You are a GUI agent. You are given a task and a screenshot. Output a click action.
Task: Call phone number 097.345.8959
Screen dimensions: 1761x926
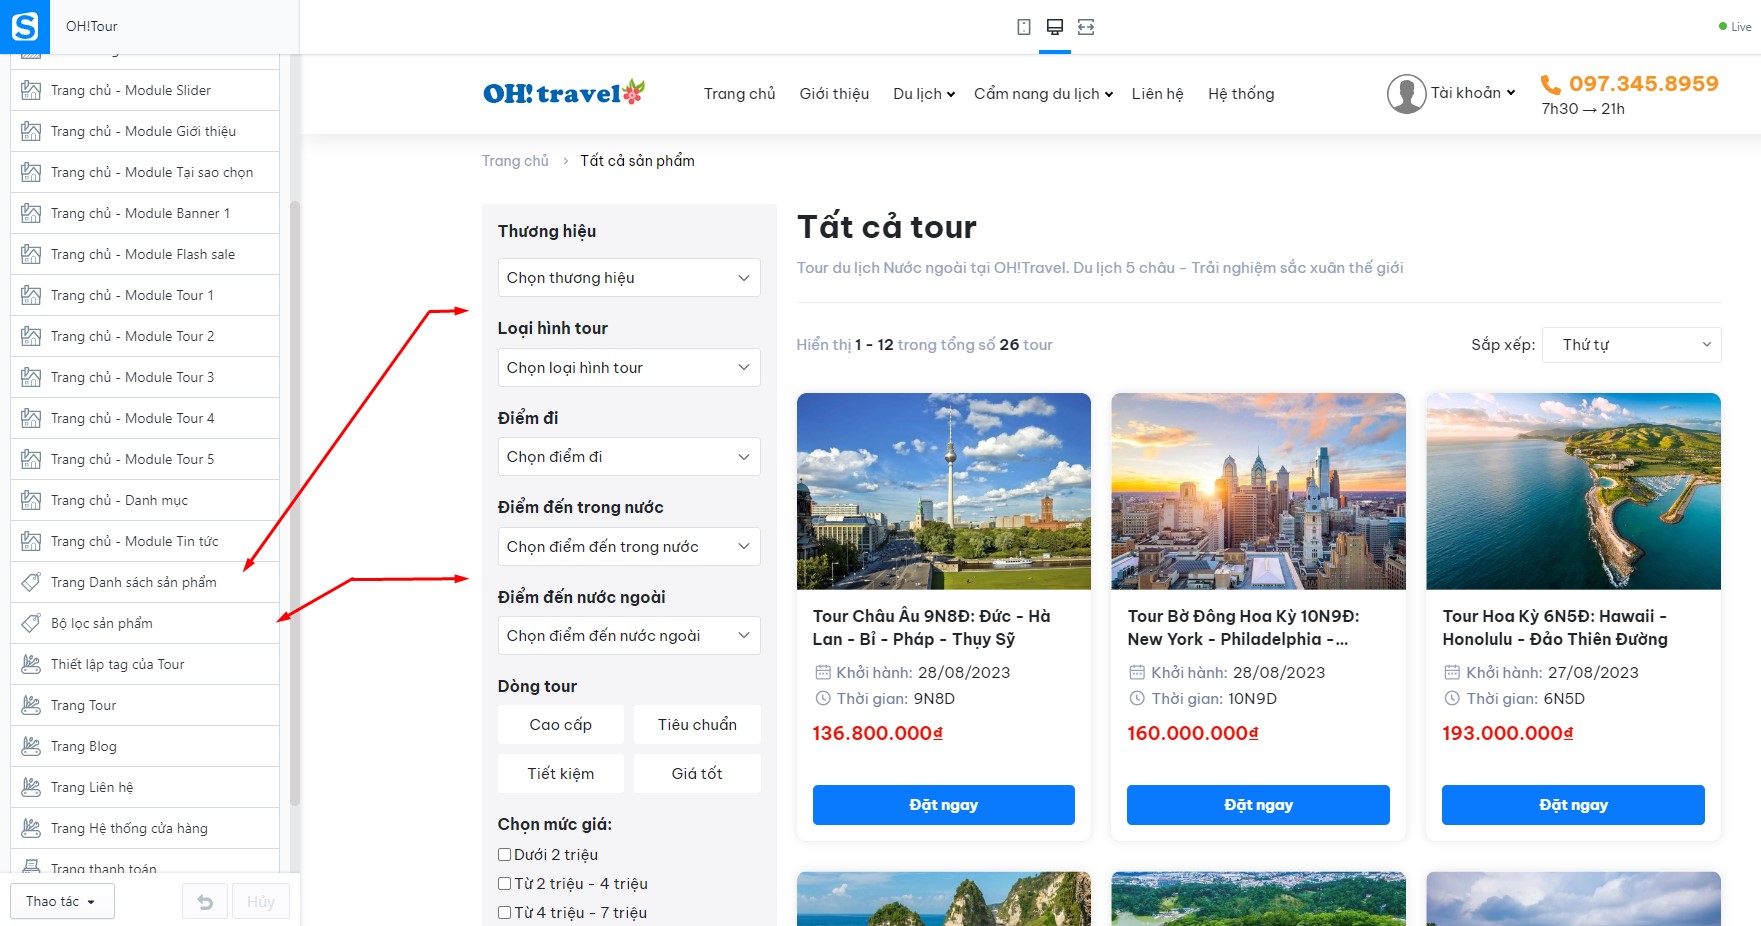[1644, 84]
